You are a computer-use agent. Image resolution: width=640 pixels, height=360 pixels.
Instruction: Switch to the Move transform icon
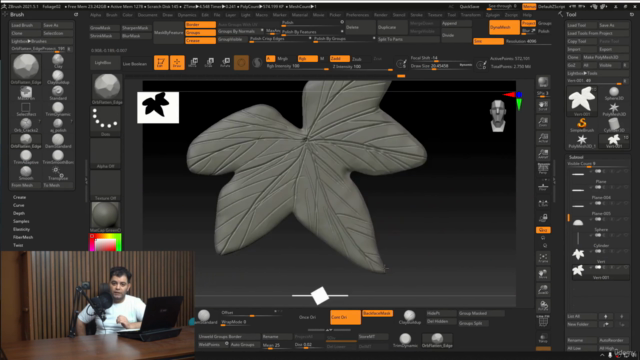coord(193,62)
